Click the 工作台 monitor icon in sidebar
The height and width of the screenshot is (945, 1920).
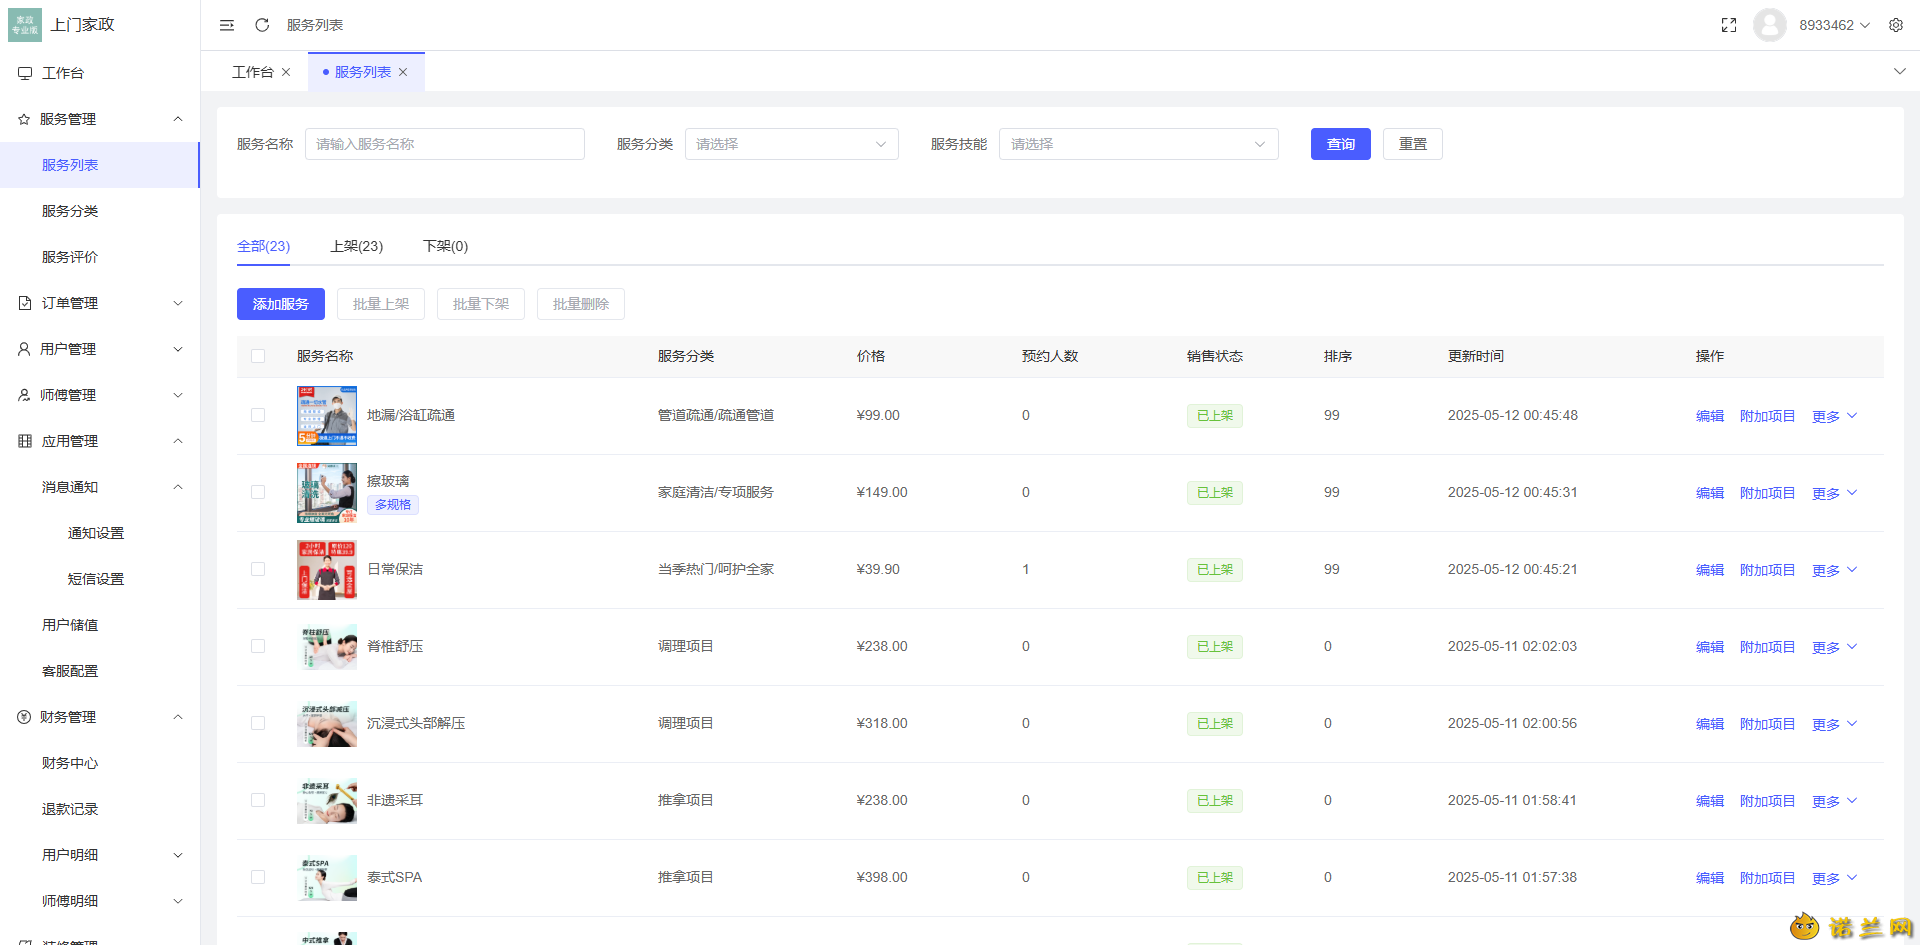(25, 73)
